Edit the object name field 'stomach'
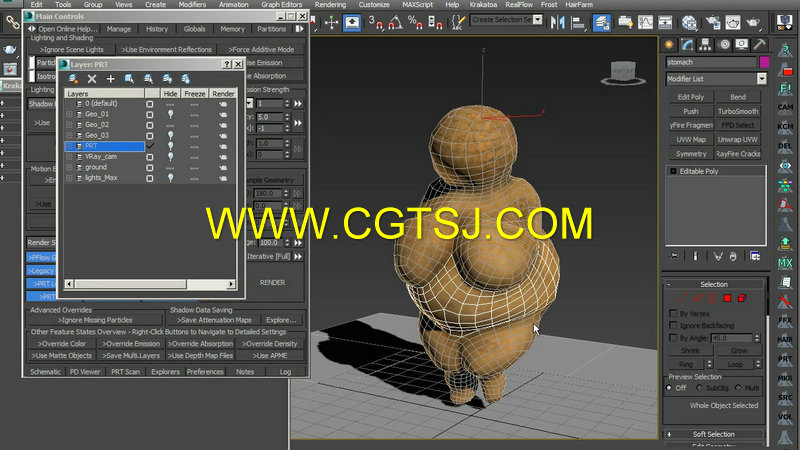 tap(711, 62)
